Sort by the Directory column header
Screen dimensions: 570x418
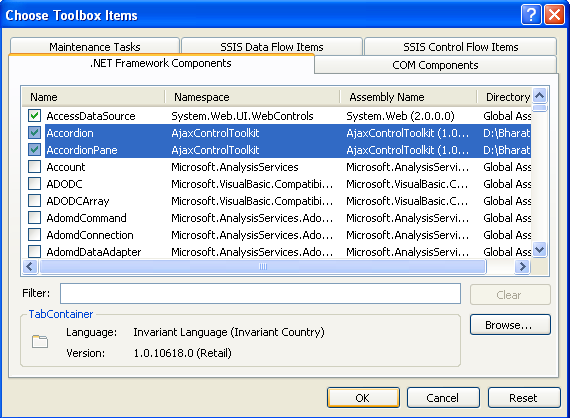coord(505,97)
